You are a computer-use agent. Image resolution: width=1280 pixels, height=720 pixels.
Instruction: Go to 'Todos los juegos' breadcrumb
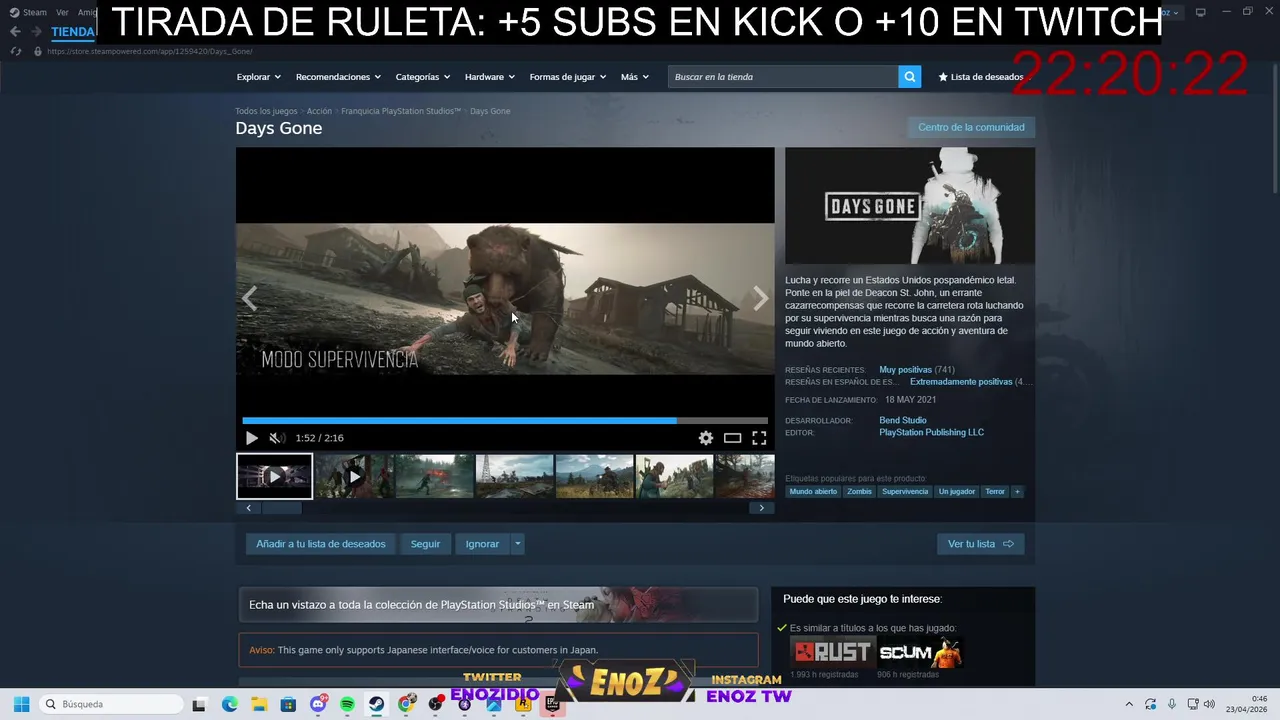tap(266, 111)
